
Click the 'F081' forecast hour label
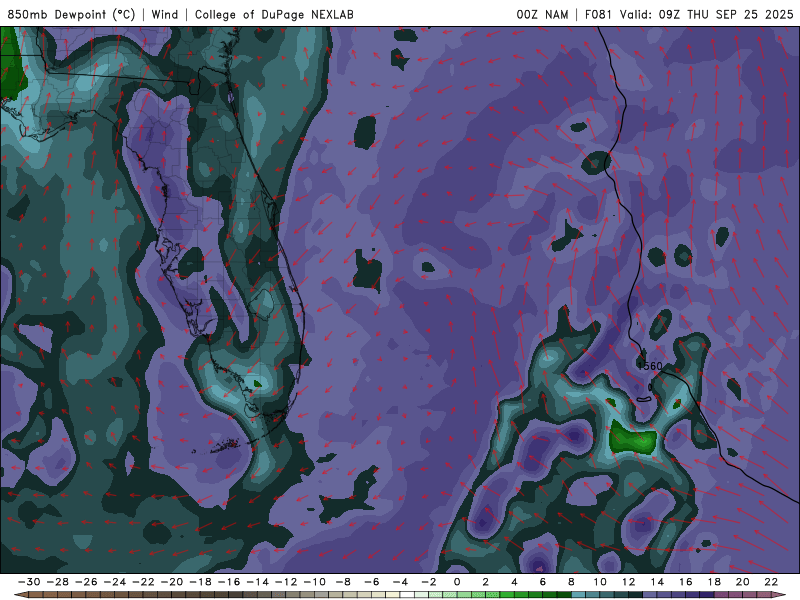(598, 15)
